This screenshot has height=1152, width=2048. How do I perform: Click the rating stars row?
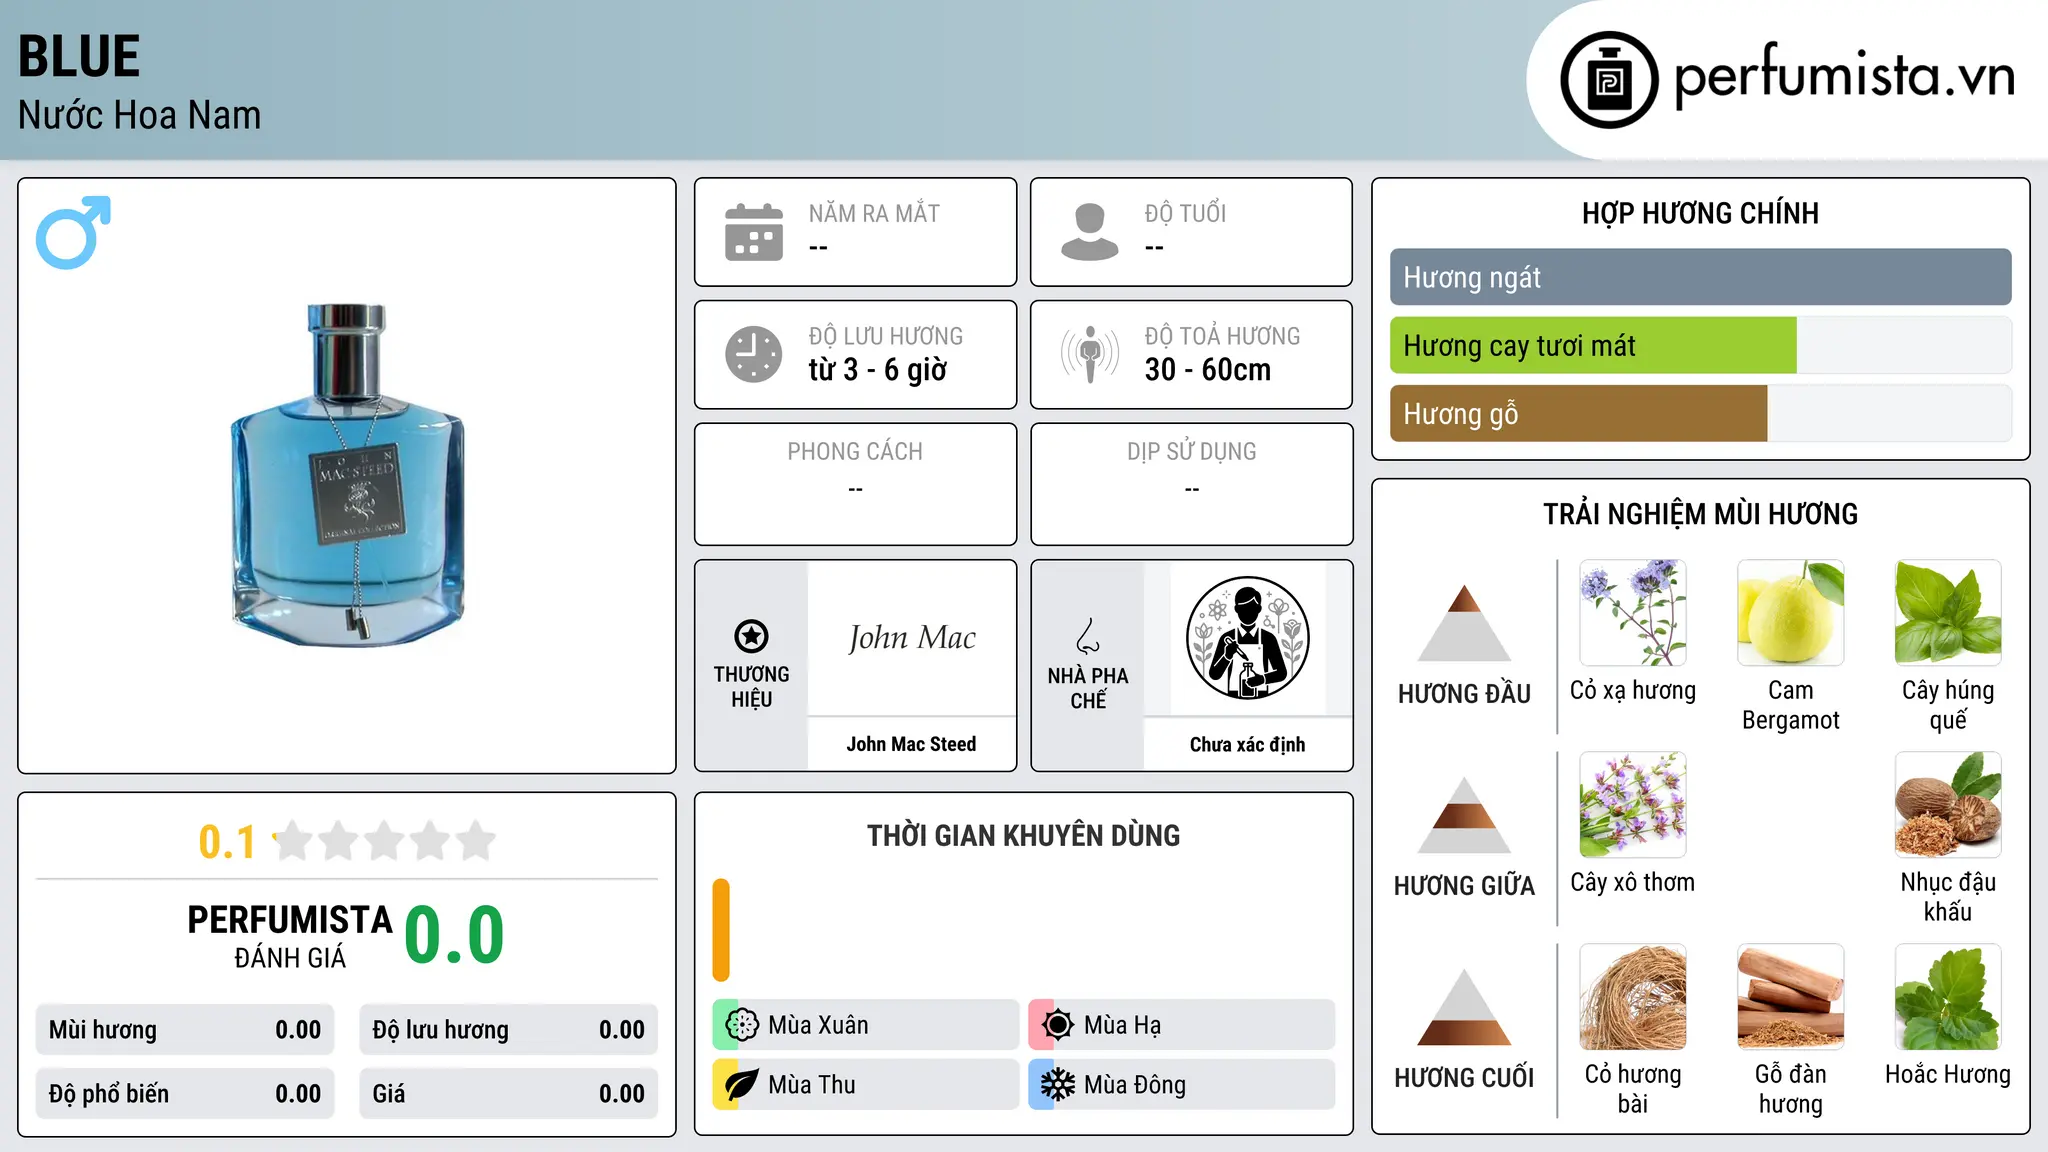tap(385, 841)
